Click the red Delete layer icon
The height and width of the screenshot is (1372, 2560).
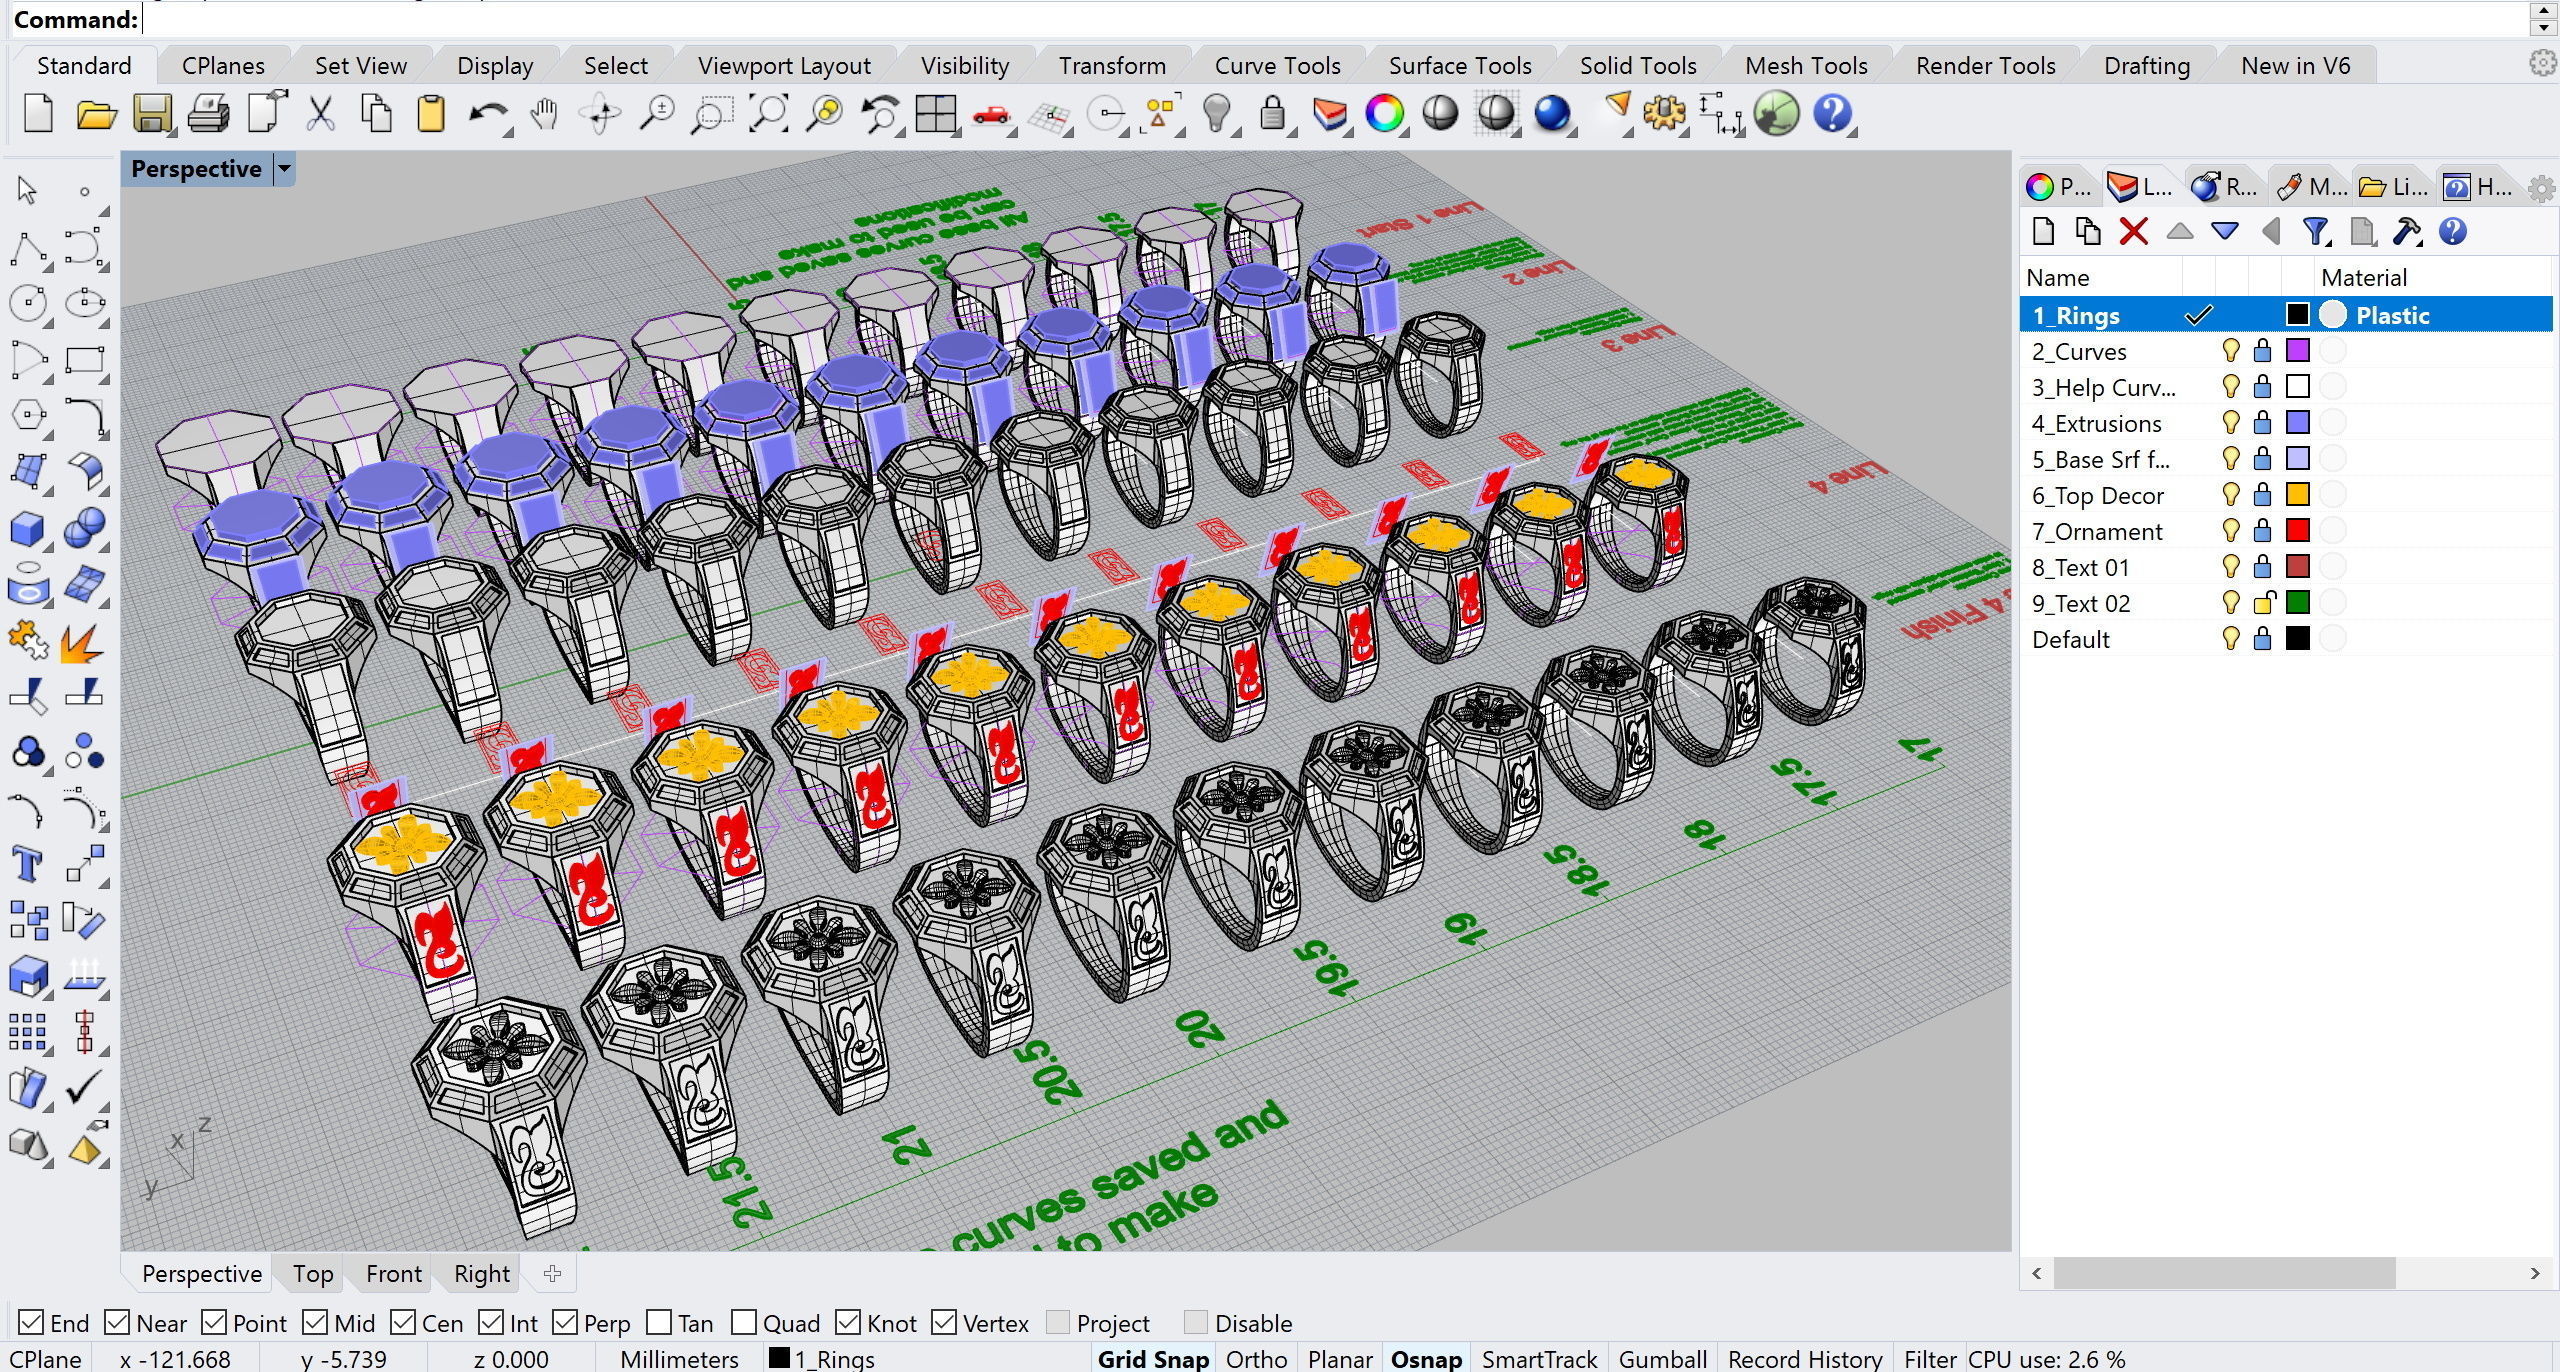(x=2133, y=232)
